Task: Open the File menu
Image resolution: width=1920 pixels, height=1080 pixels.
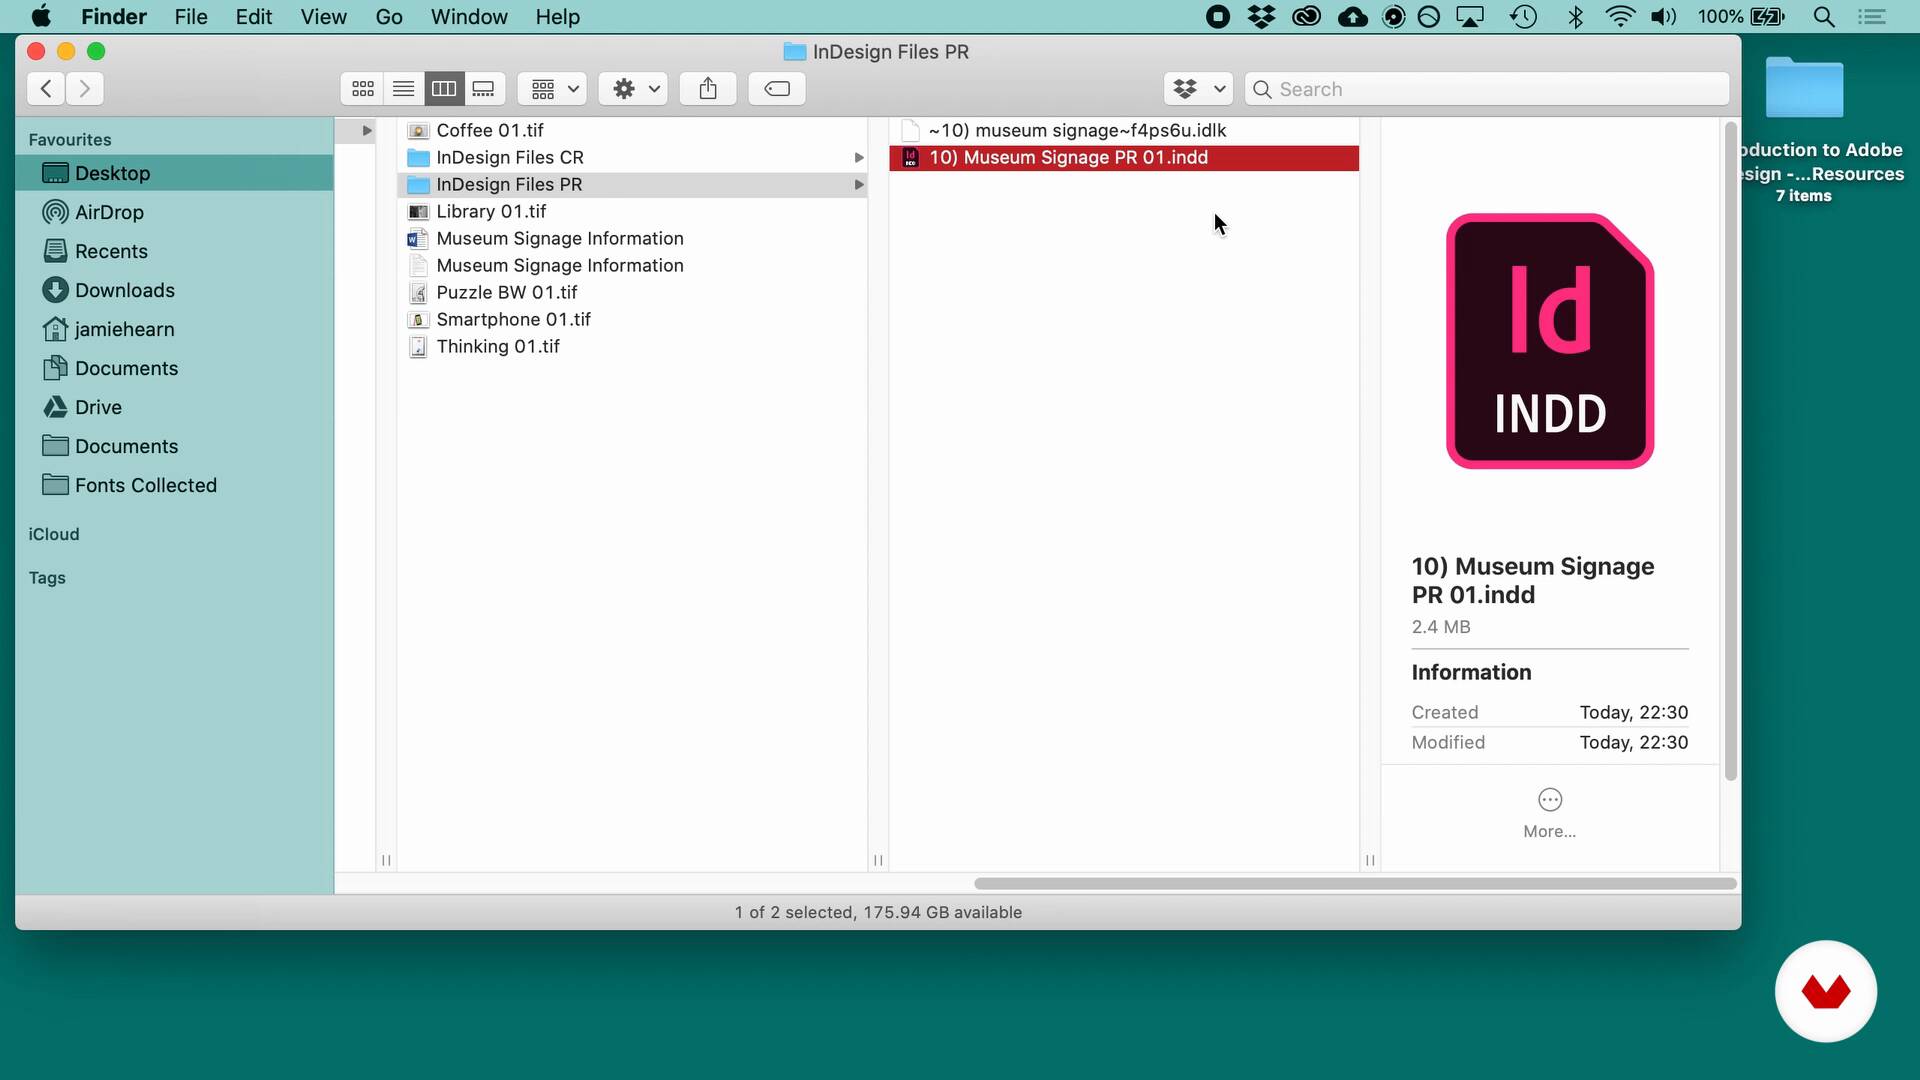Action: click(191, 17)
